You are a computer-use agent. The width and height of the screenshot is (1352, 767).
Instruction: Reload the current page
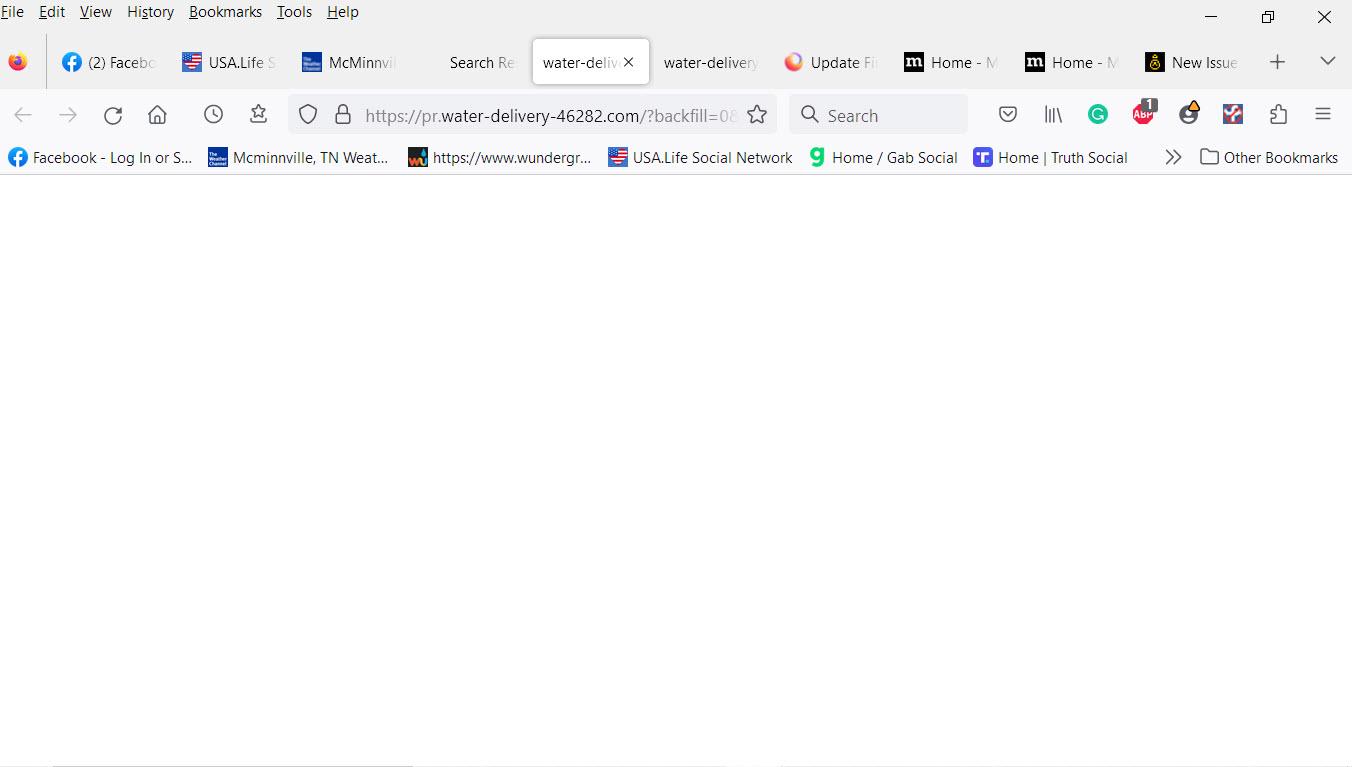112,114
